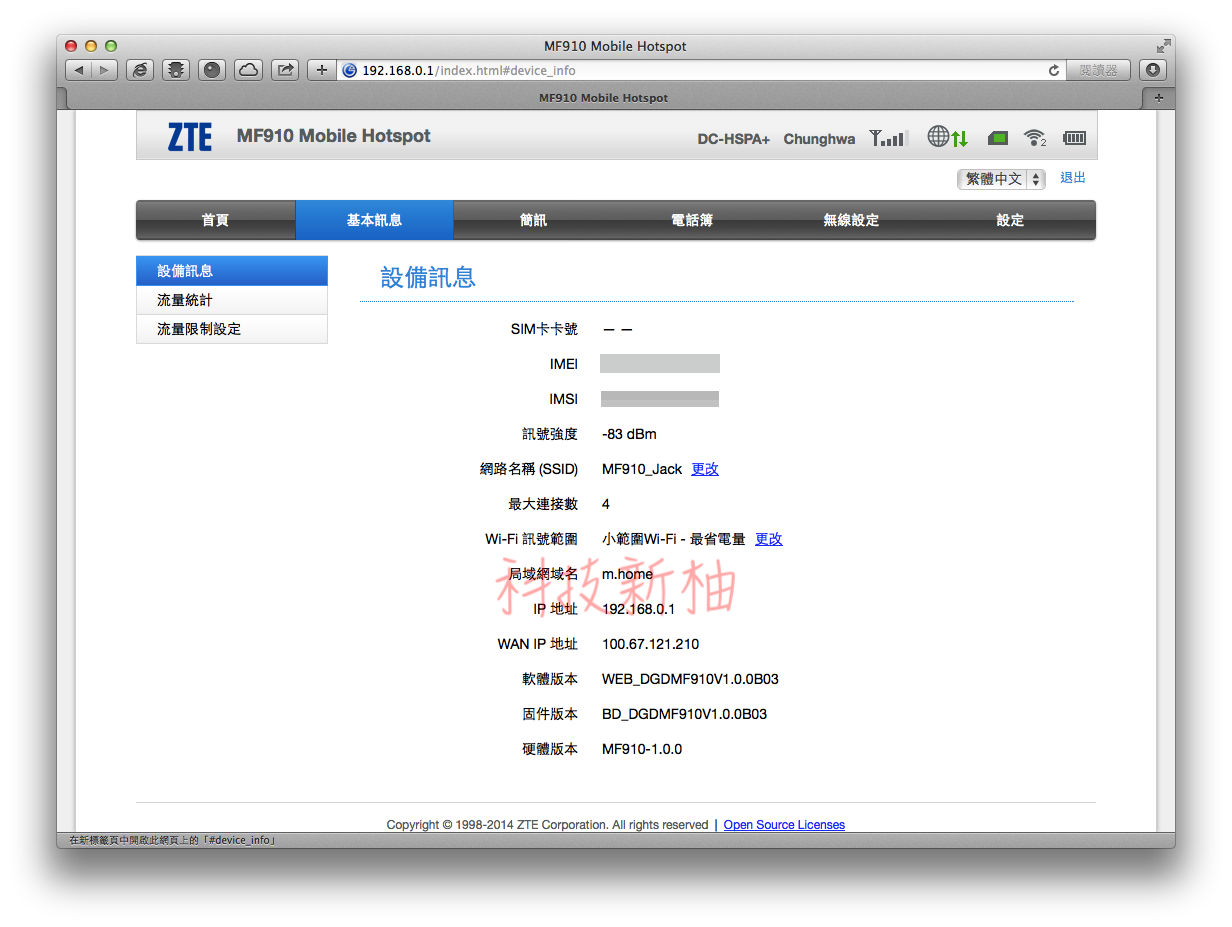The image size is (1232, 927).
Task: Select the 基本訊息 navigation tab
Action: coord(374,220)
